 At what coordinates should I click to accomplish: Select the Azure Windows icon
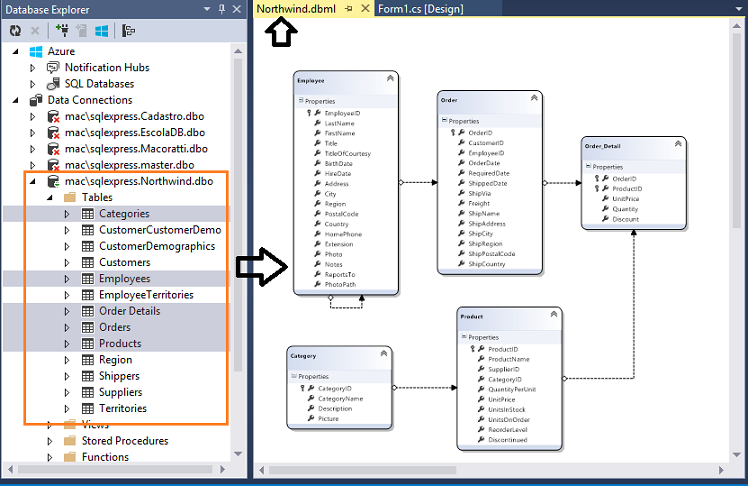coord(36,52)
